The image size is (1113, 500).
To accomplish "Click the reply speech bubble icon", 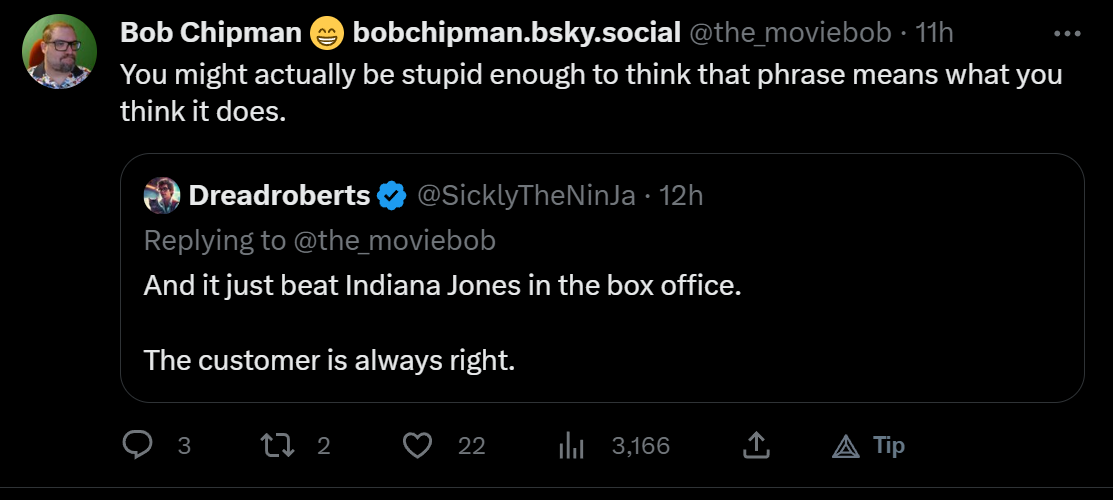I will [137, 445].
